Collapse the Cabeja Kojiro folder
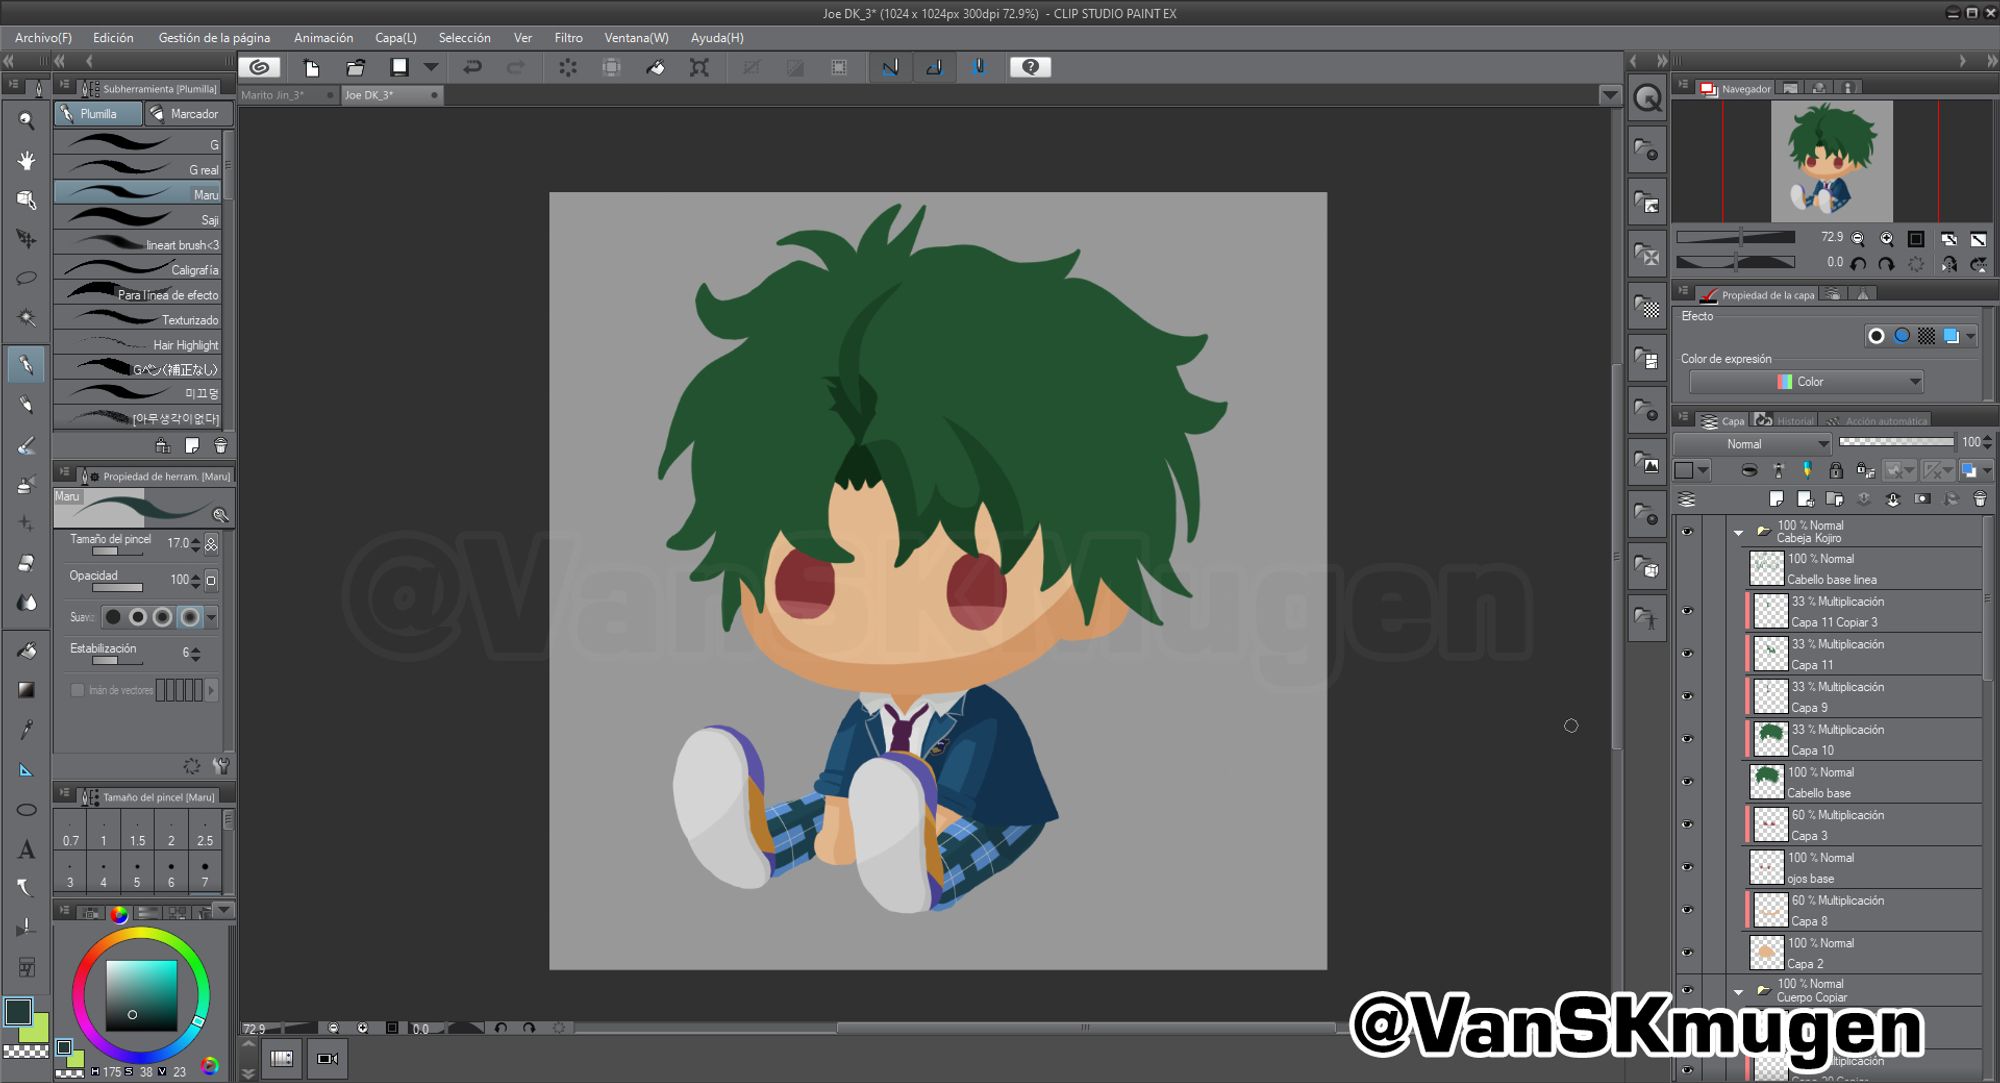The image size is (2000, 1083). pos(1738,533)
